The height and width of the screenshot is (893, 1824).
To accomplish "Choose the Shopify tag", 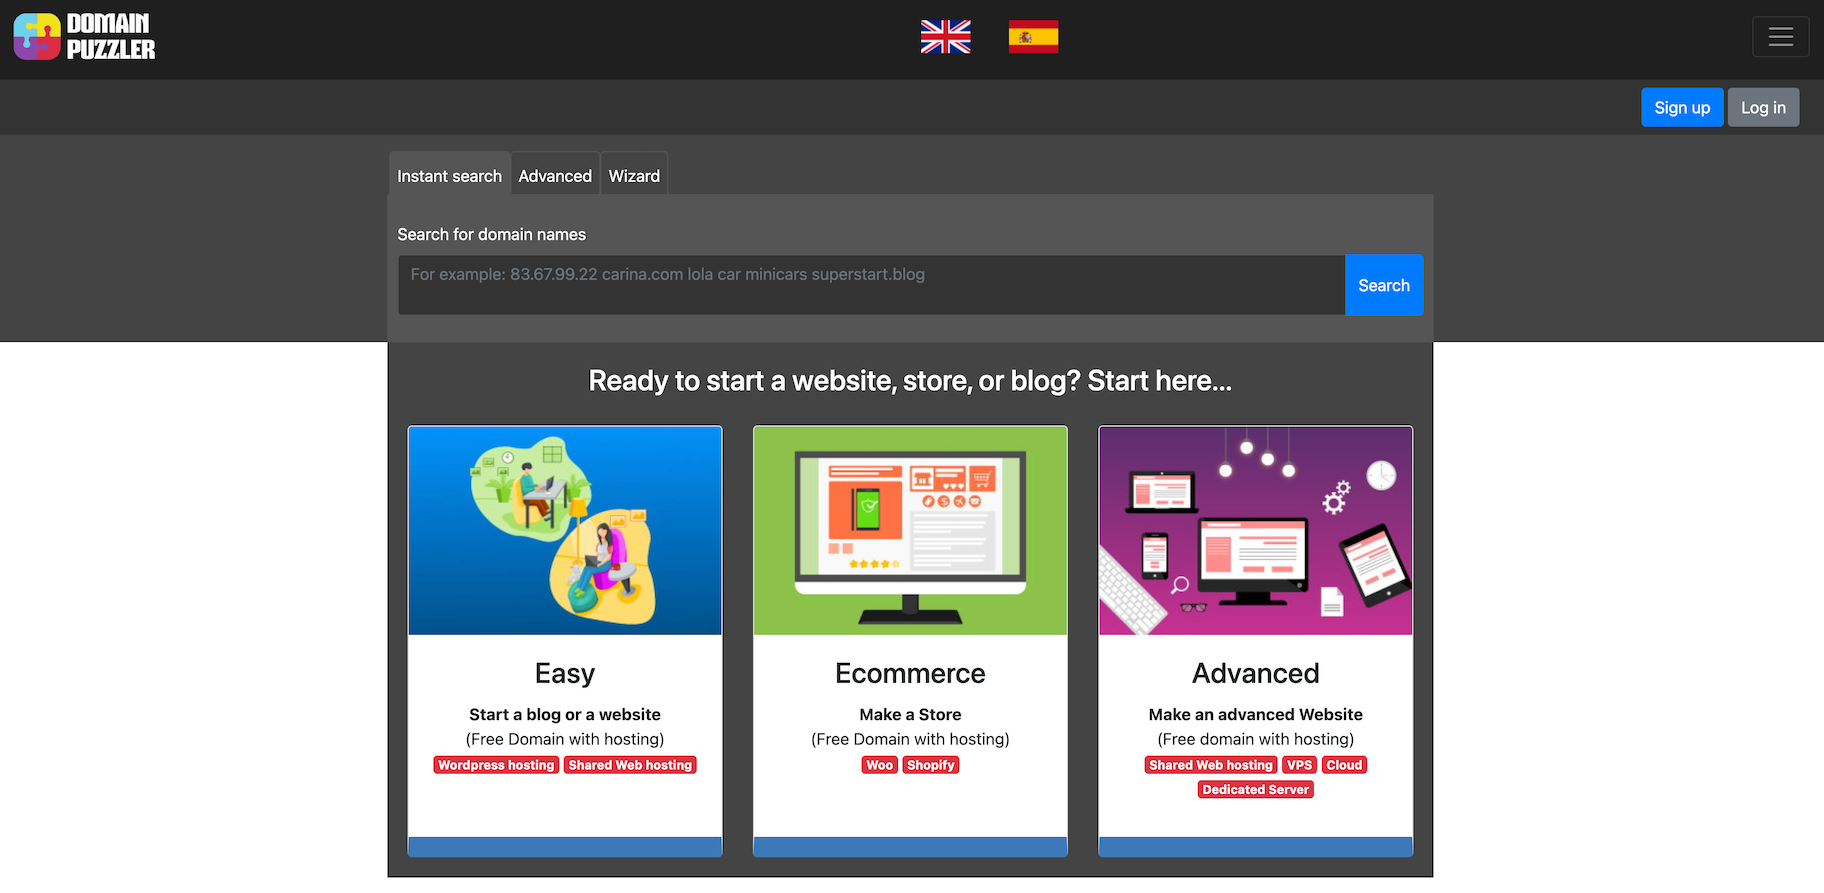I will [931, 765].
